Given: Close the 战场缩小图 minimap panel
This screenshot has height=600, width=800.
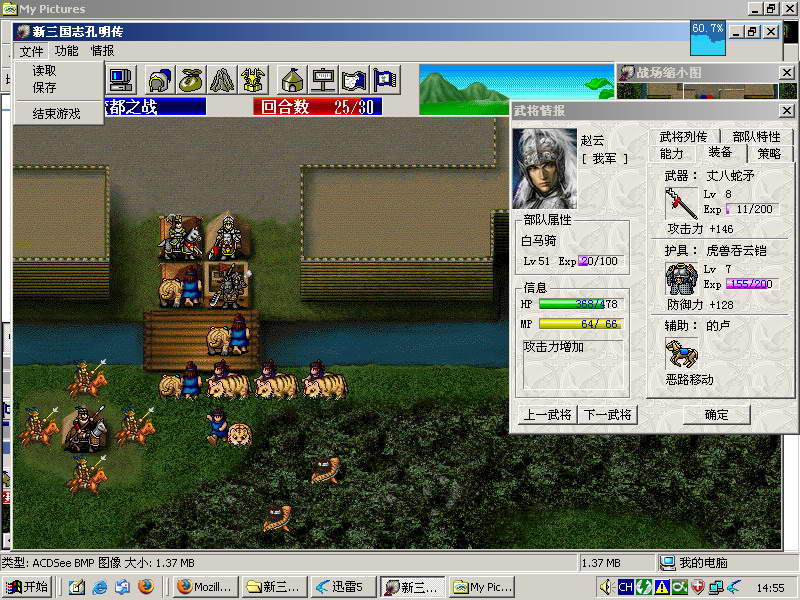Looking at the screenshot, I should tap(787, 73).
